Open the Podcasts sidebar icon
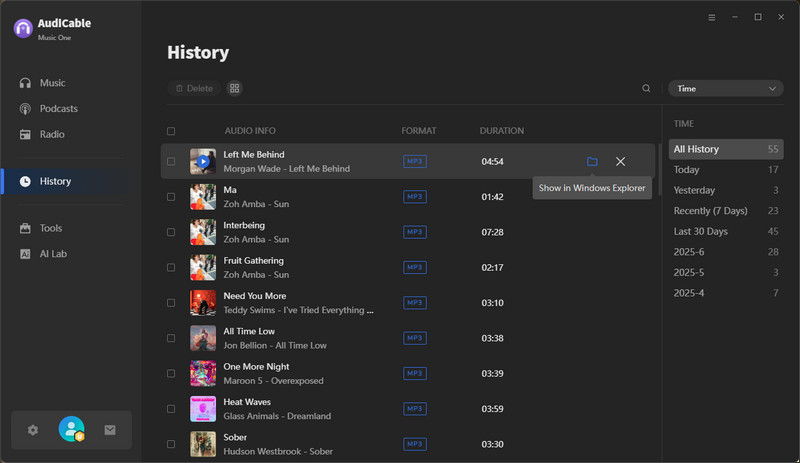Image resolution: width=800 pixels, height=463 pixels. [25, 109]
